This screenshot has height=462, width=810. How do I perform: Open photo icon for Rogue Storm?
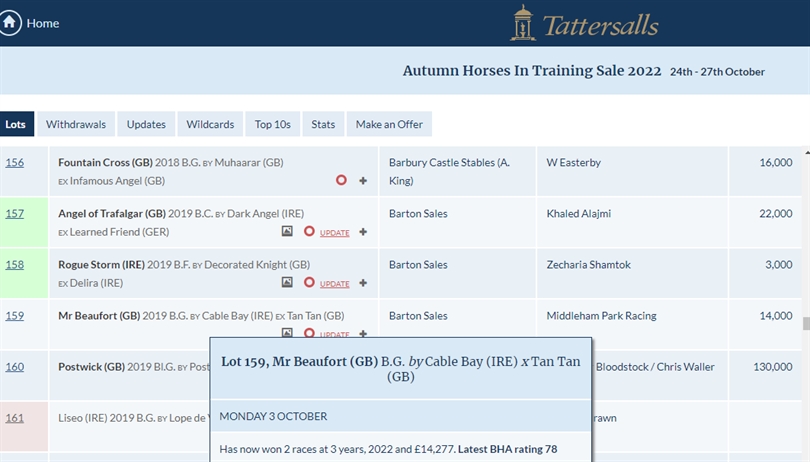(287, 282)
